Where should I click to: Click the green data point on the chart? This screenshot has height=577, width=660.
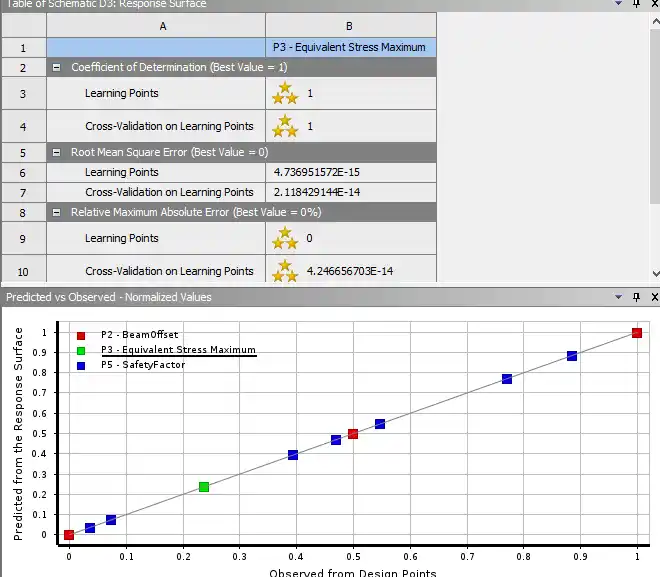pos(204,487)
